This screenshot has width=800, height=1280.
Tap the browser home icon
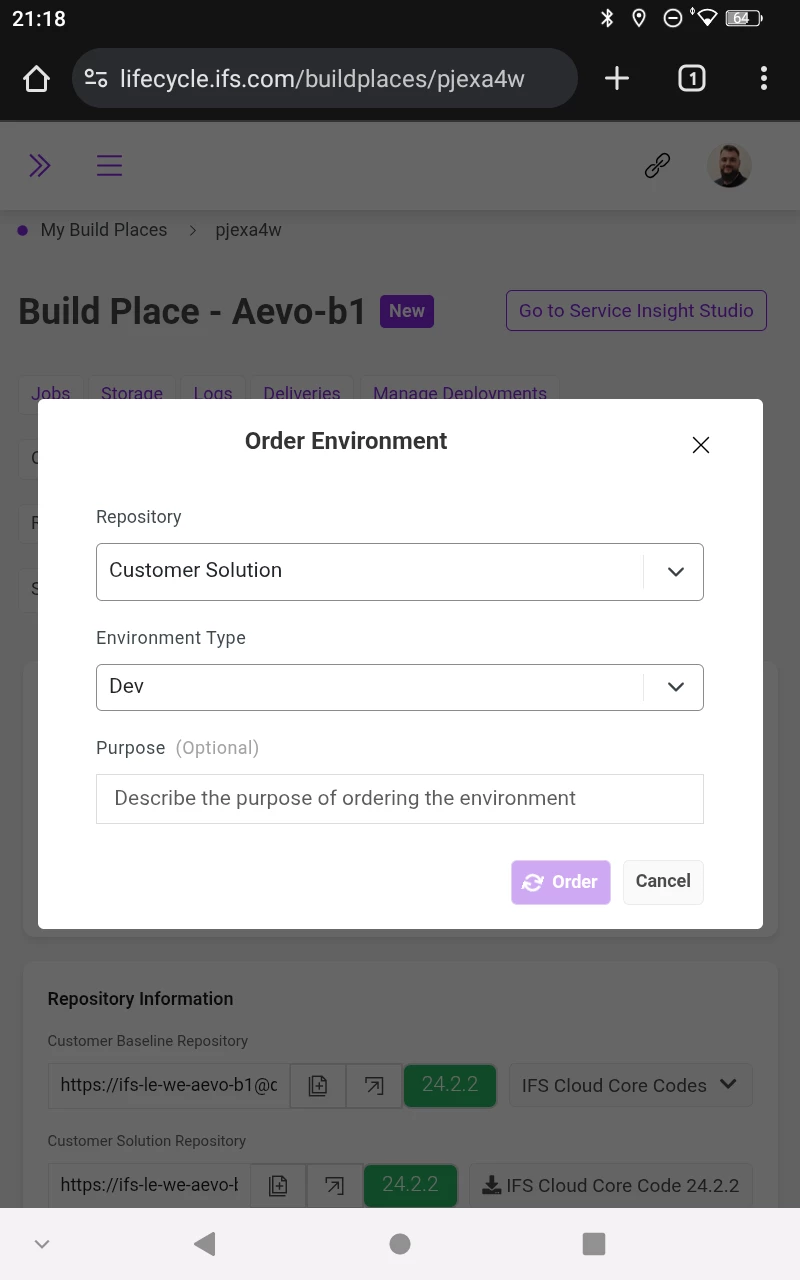coord(36,78)
